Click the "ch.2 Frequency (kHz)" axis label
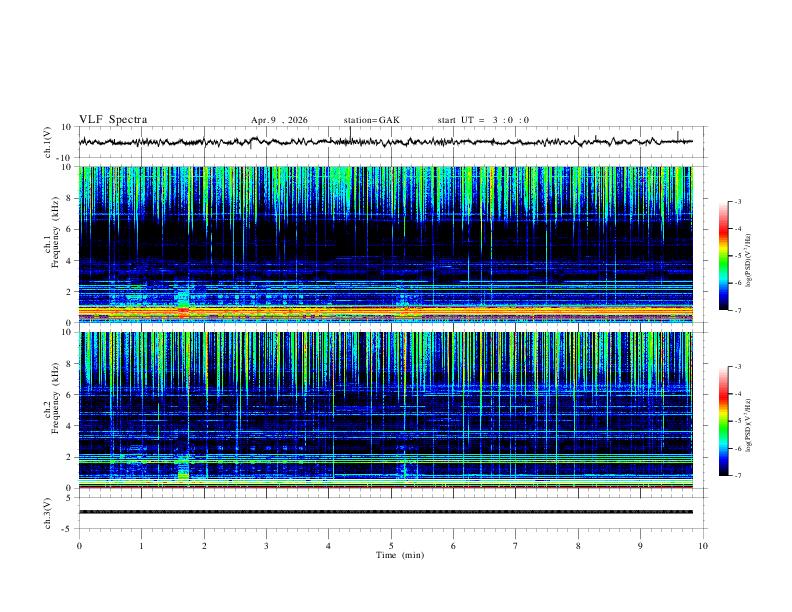Screen dimensions: 792x612 pos(51,397)
